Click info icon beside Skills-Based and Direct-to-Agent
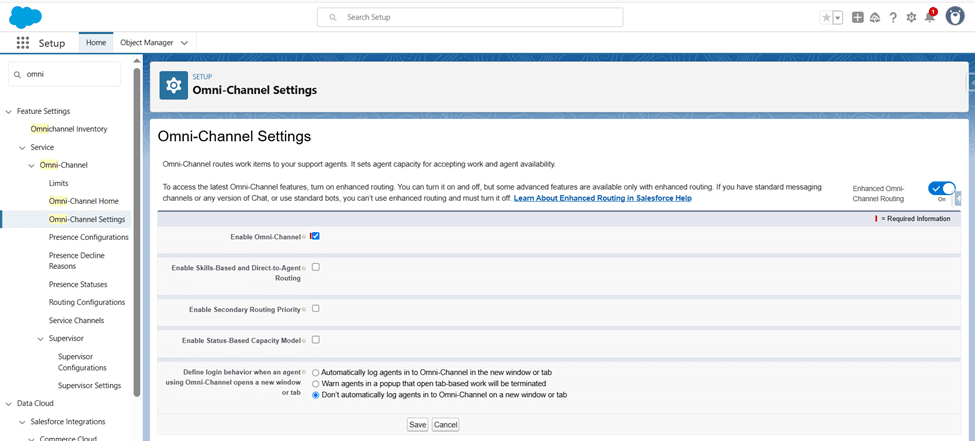Viewport: 975px width, 441px height. pyautogui.click(x=304, y=268)
